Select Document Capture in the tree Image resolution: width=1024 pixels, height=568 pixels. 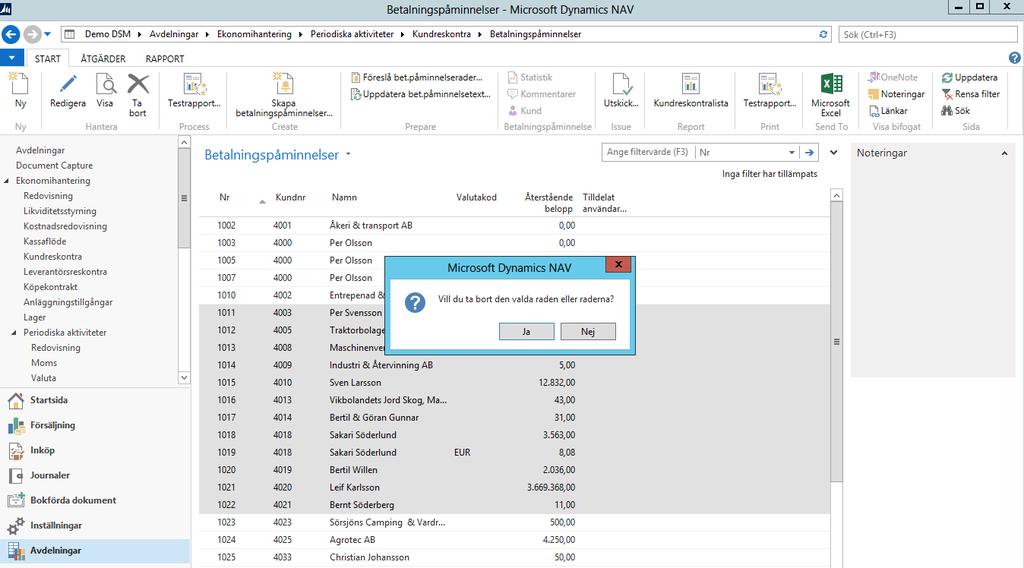[54, 166]
